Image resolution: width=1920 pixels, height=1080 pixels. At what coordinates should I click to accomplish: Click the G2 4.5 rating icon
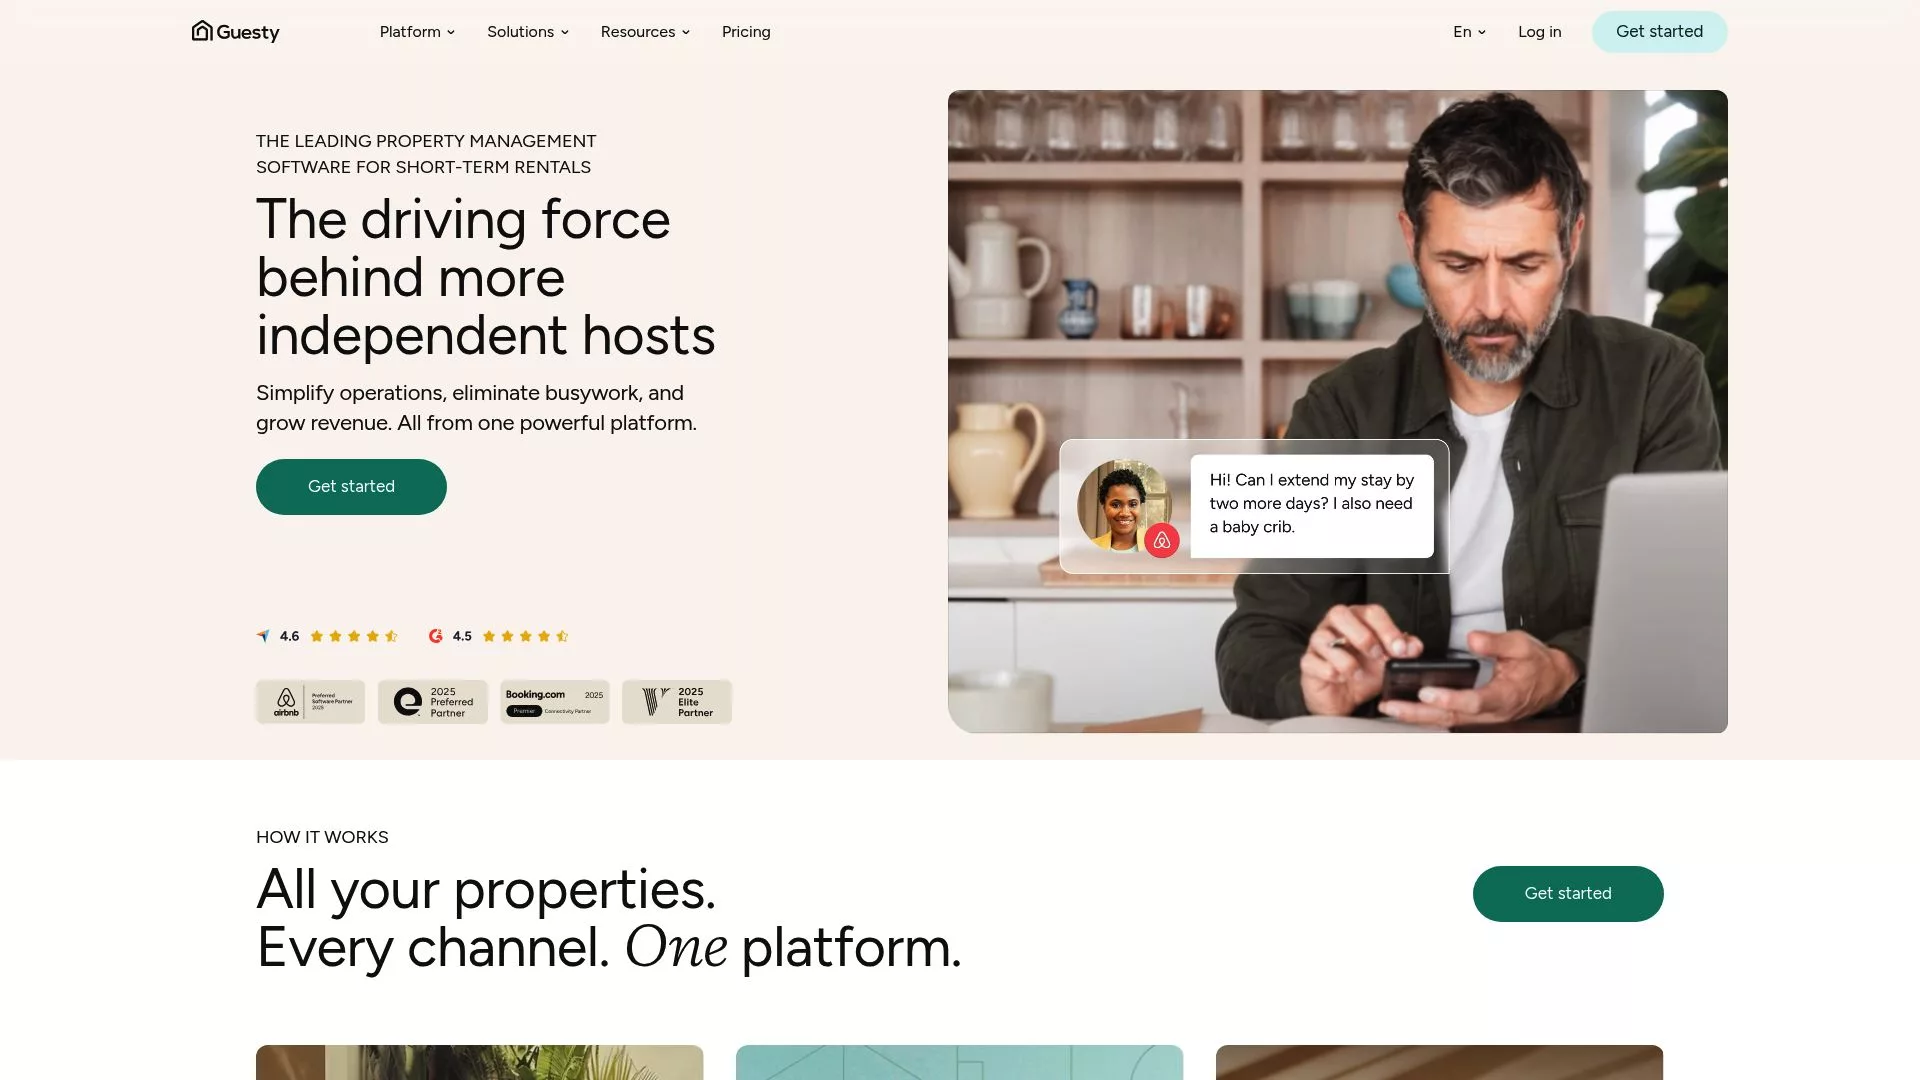click(x=435, y=636)
